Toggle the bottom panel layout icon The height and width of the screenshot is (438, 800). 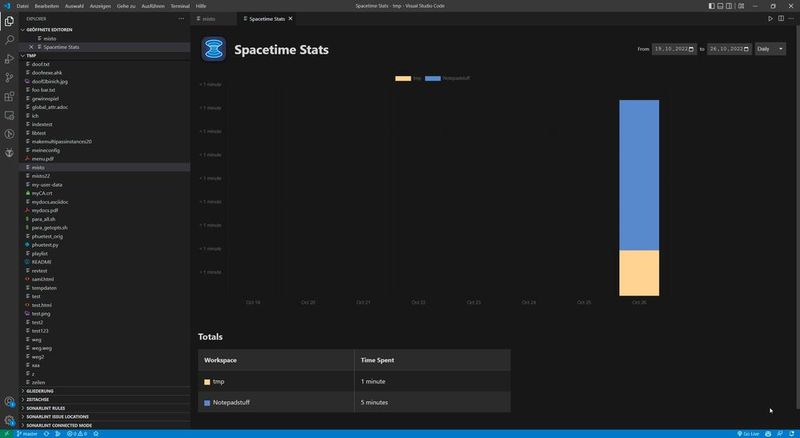(720, 6)
